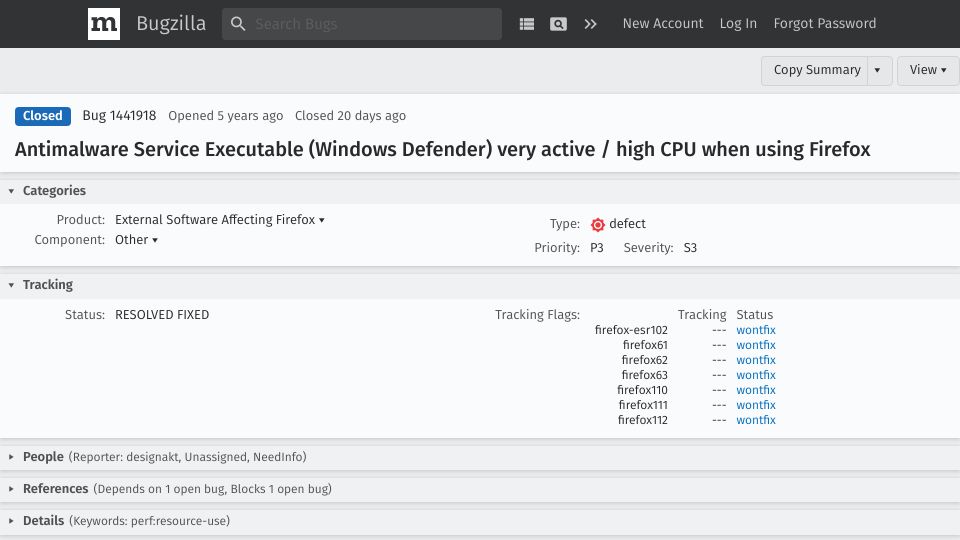
Task: Expand the People section
Action: click(x=11, y=457)
